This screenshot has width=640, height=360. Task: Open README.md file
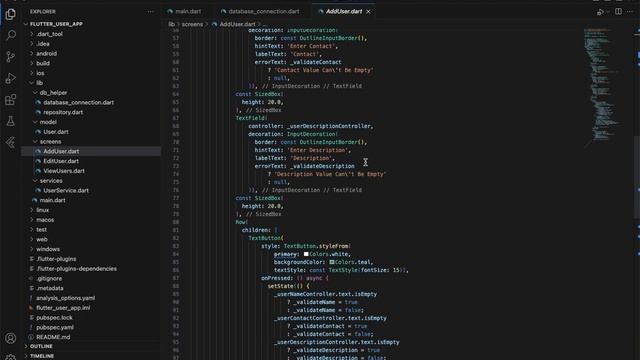click(x=53, y=337)
